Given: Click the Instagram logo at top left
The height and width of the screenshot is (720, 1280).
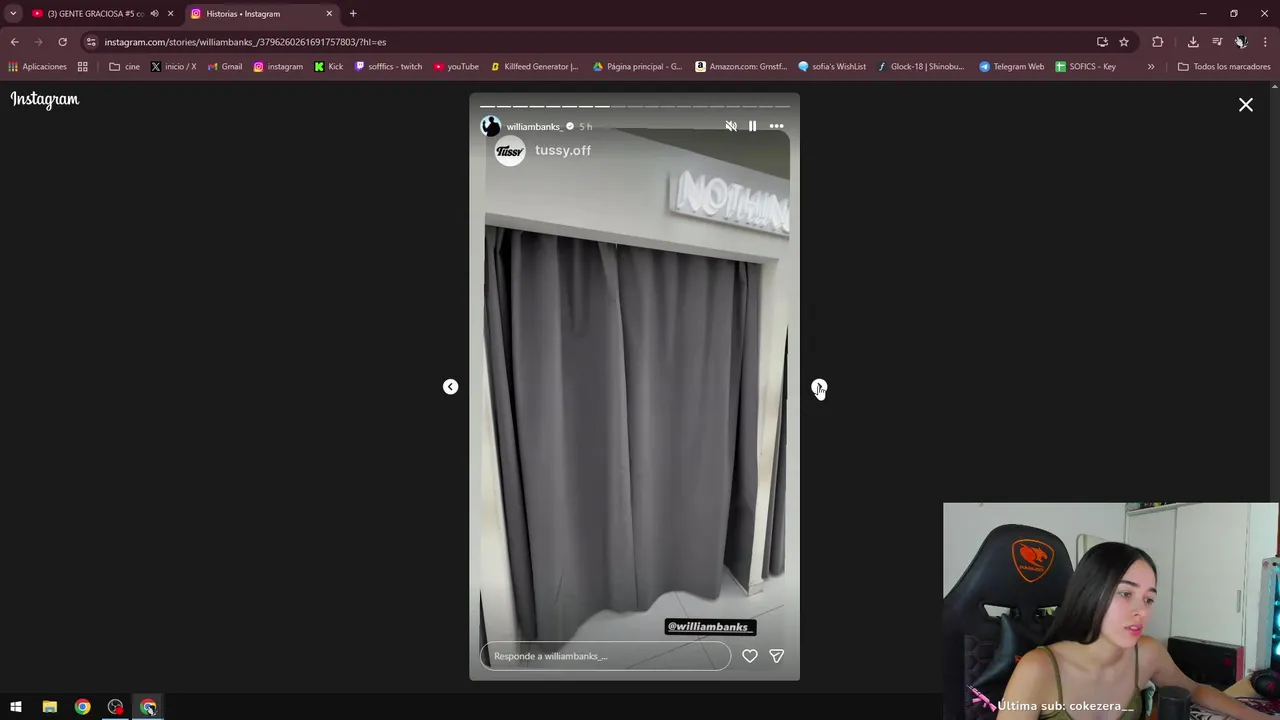Looking at the screenshot, I should coord(45,99).
